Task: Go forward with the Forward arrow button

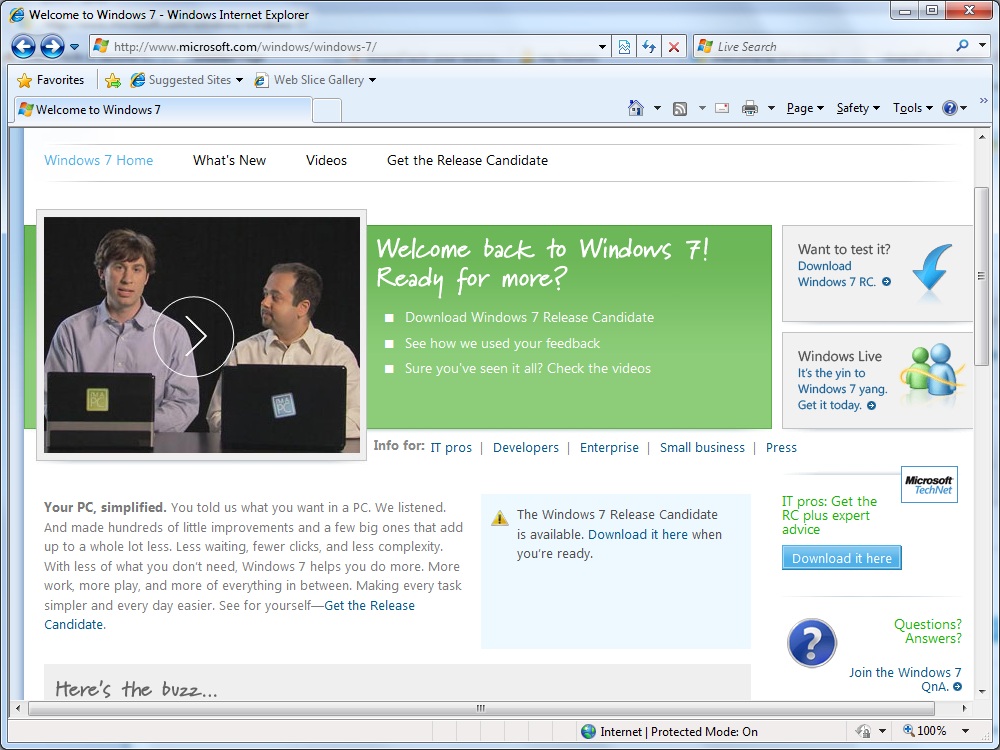Action: (x=52, y=47)
